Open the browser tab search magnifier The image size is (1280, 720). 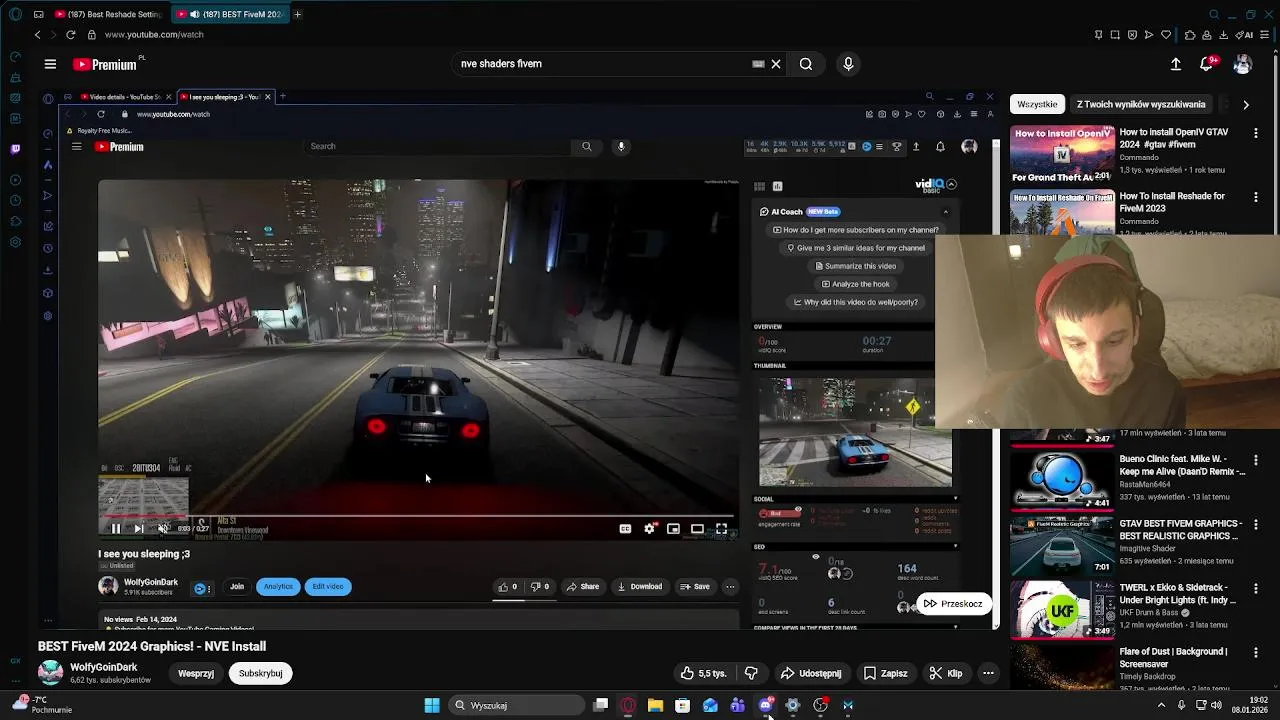coord(1214,14)
